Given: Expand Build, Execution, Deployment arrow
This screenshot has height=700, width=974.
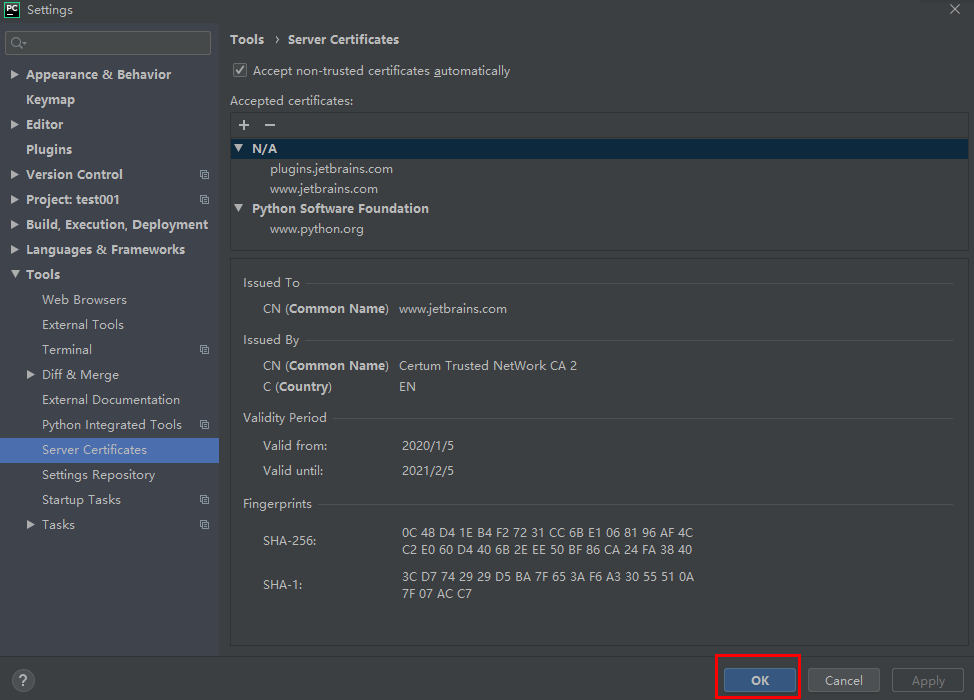Looking at the screenshot, I should [15, 224].
